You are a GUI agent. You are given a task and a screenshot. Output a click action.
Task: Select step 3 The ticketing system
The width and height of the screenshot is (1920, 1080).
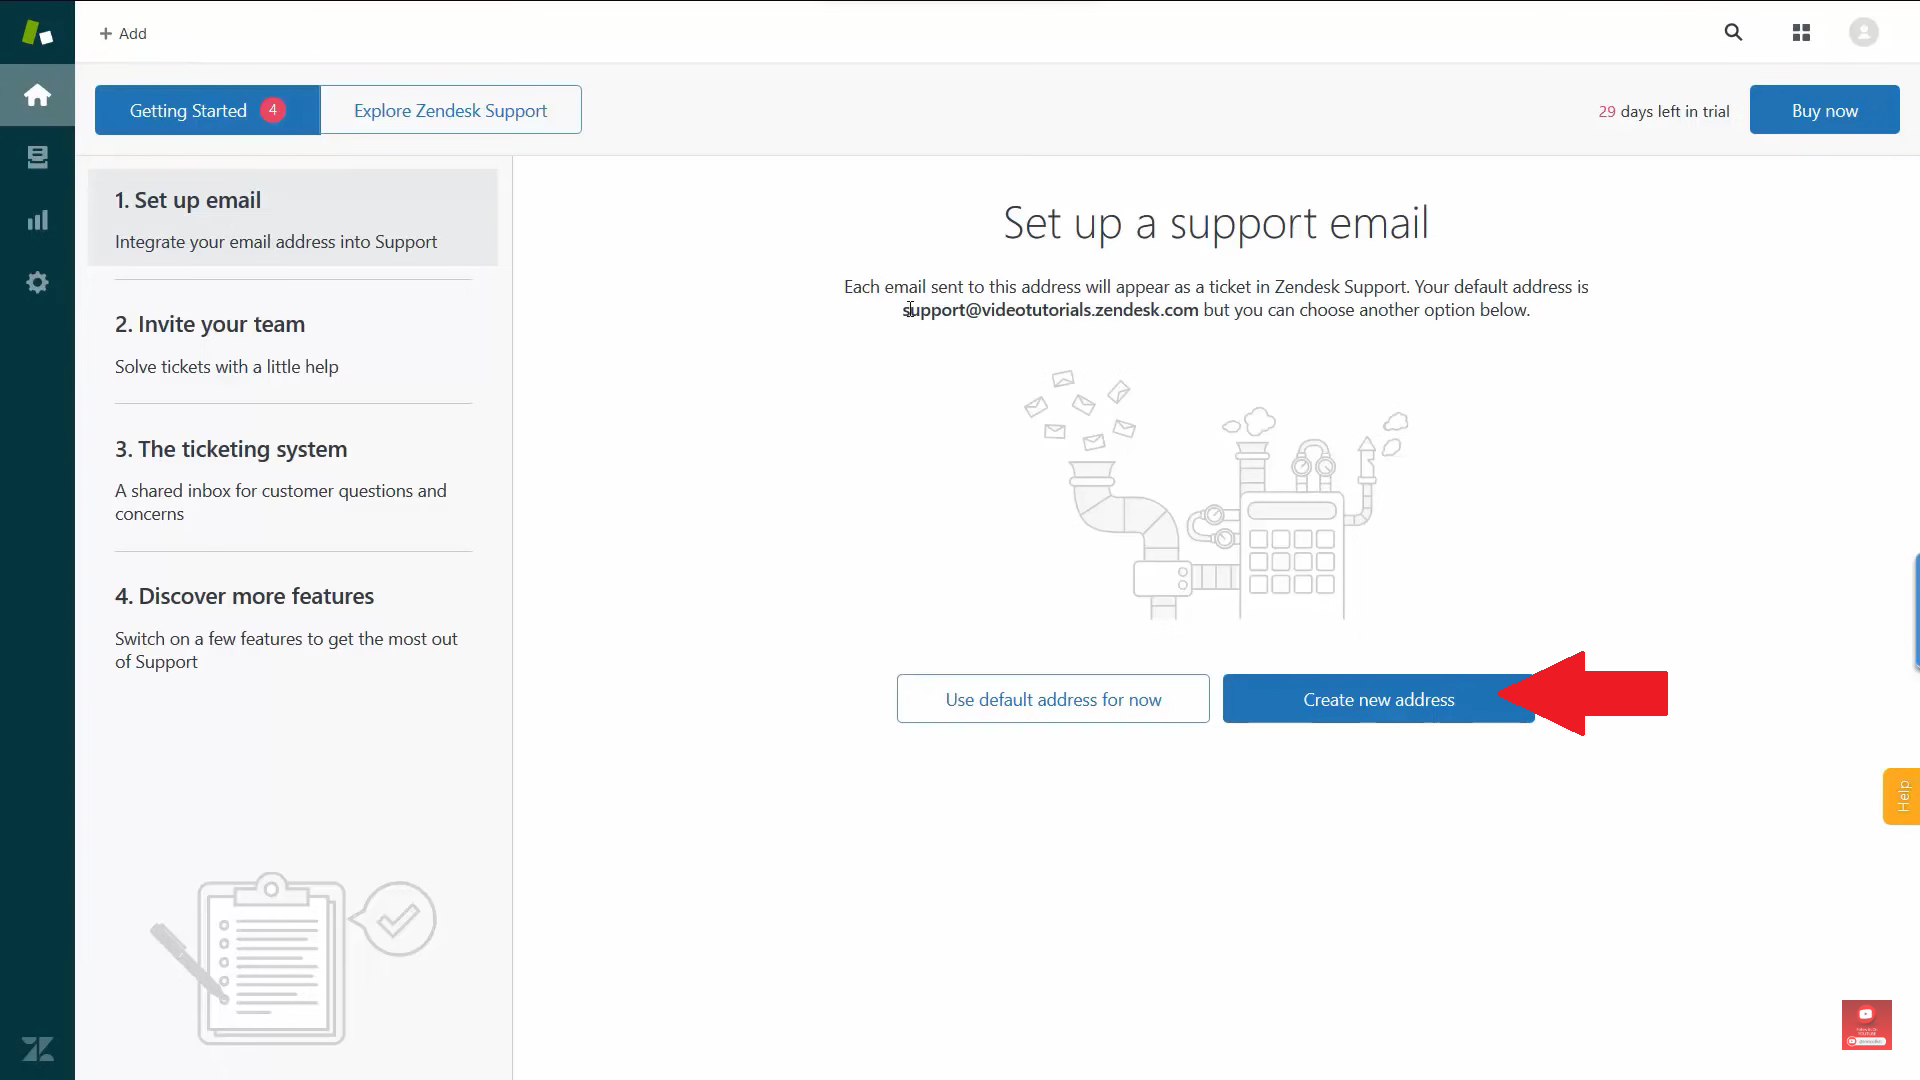coord(293,479)
